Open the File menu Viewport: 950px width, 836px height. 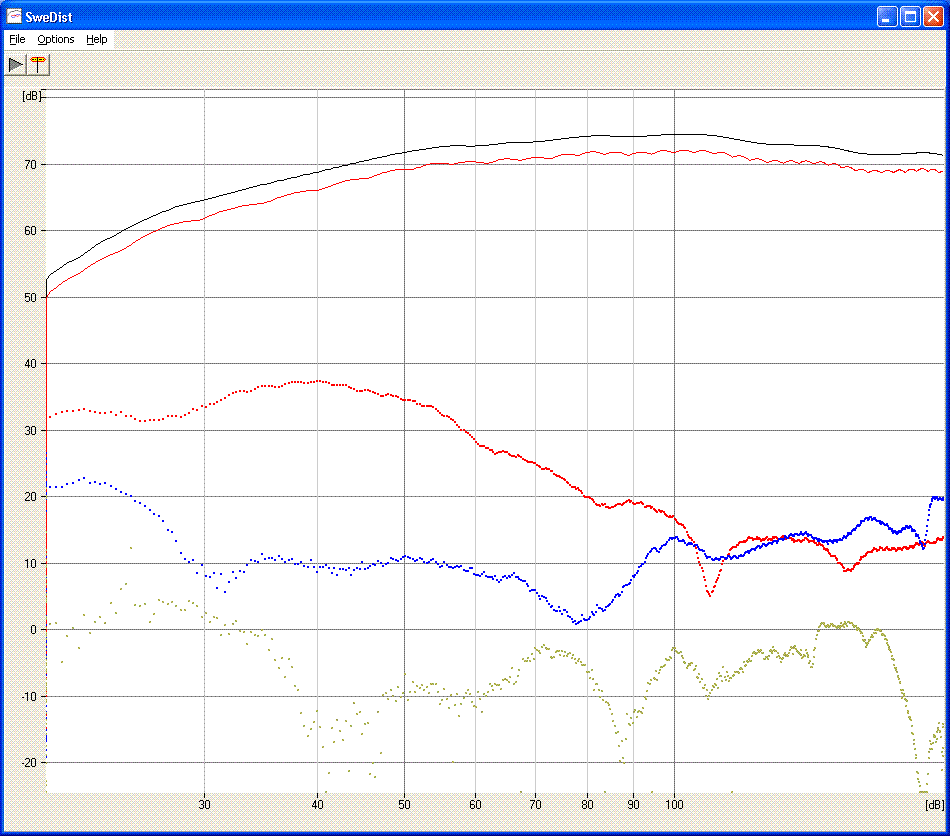pyautogui.click(x=17, y=39)
